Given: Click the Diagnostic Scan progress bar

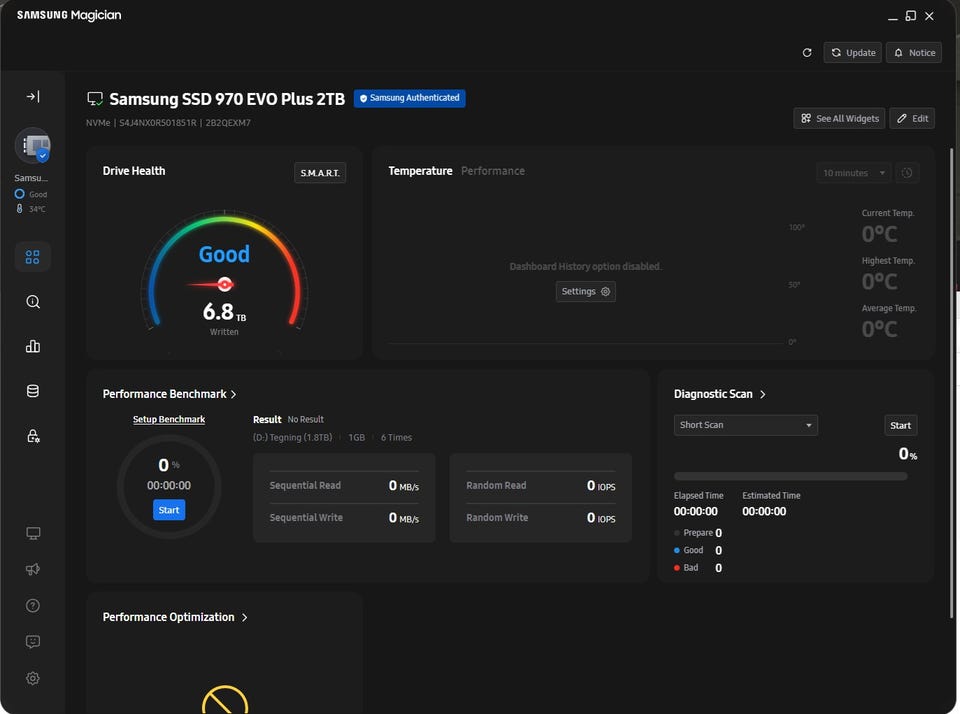Looking at the screenshot, I should point(790,476).
